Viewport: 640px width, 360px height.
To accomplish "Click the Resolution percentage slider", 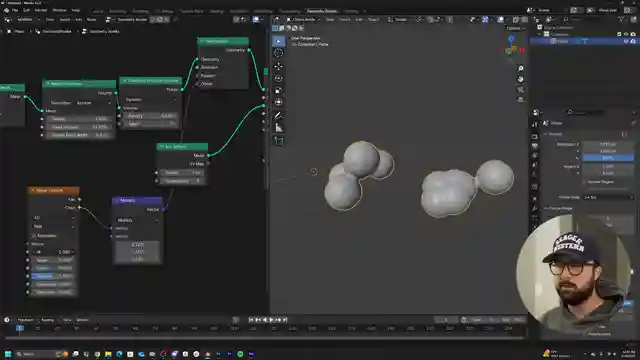I will (608, 158).
